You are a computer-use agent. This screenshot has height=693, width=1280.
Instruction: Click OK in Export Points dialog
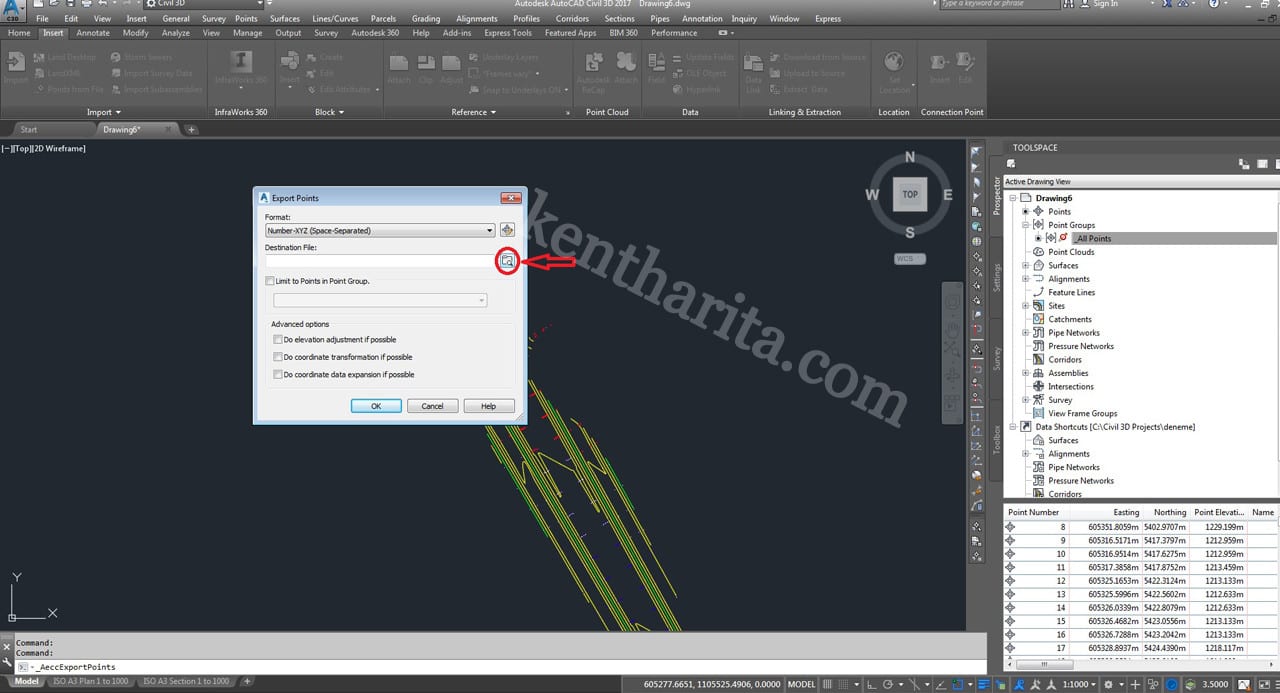376,406
